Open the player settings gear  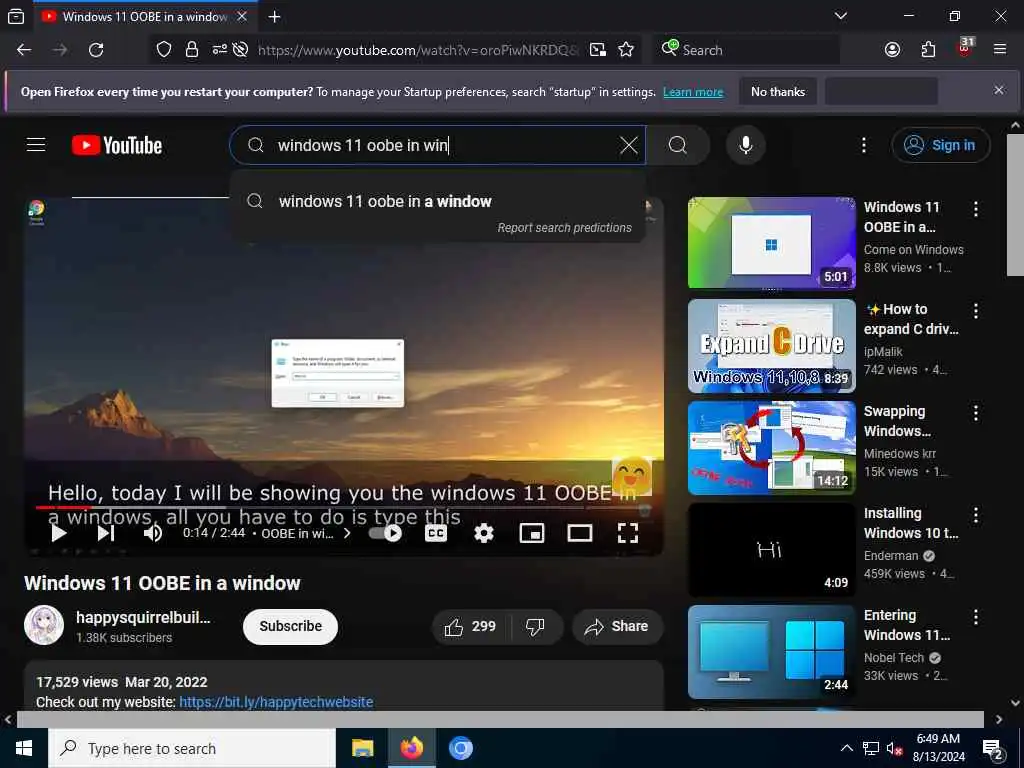point(483,533)
